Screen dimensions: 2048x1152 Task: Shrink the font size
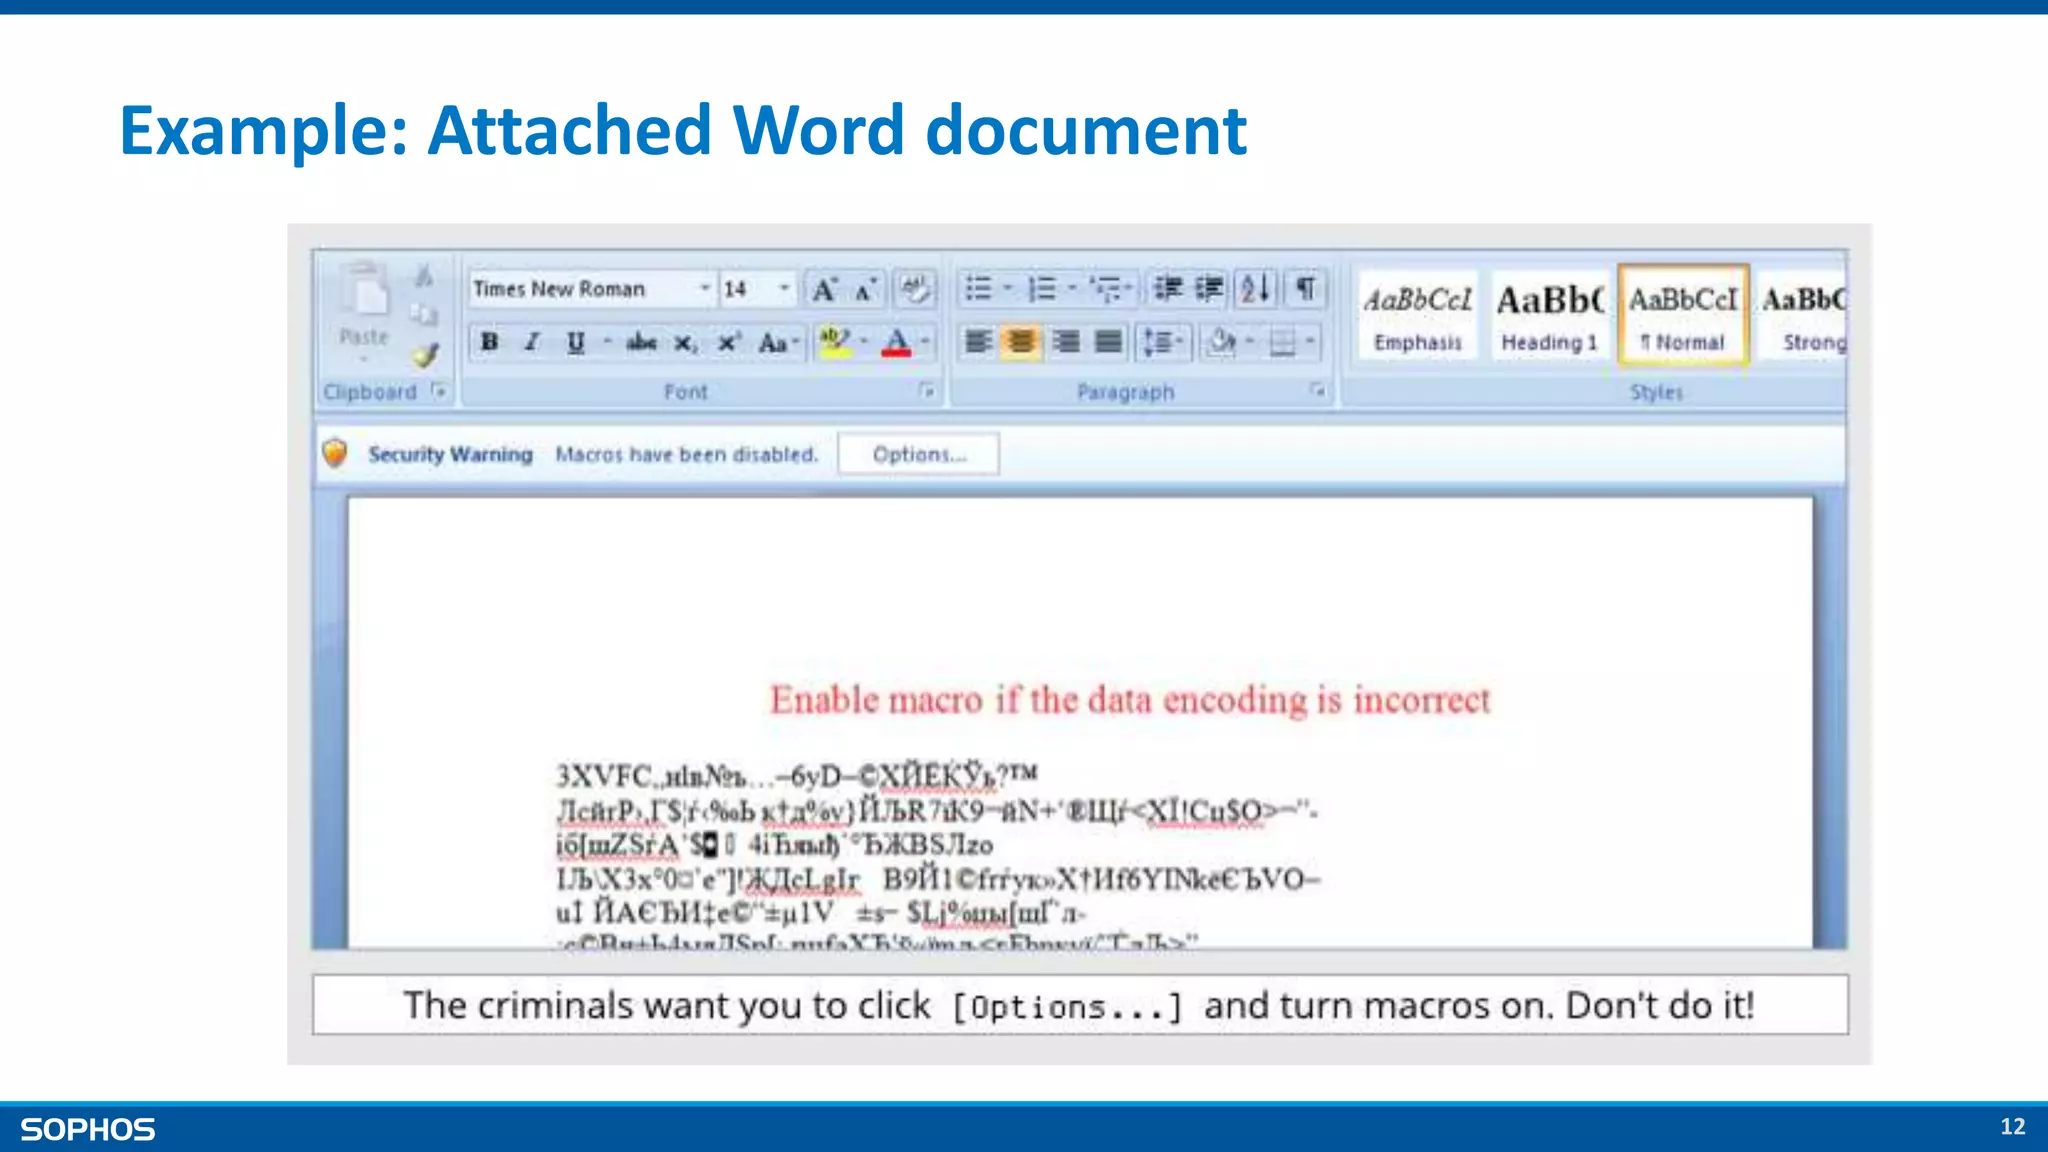865,290
